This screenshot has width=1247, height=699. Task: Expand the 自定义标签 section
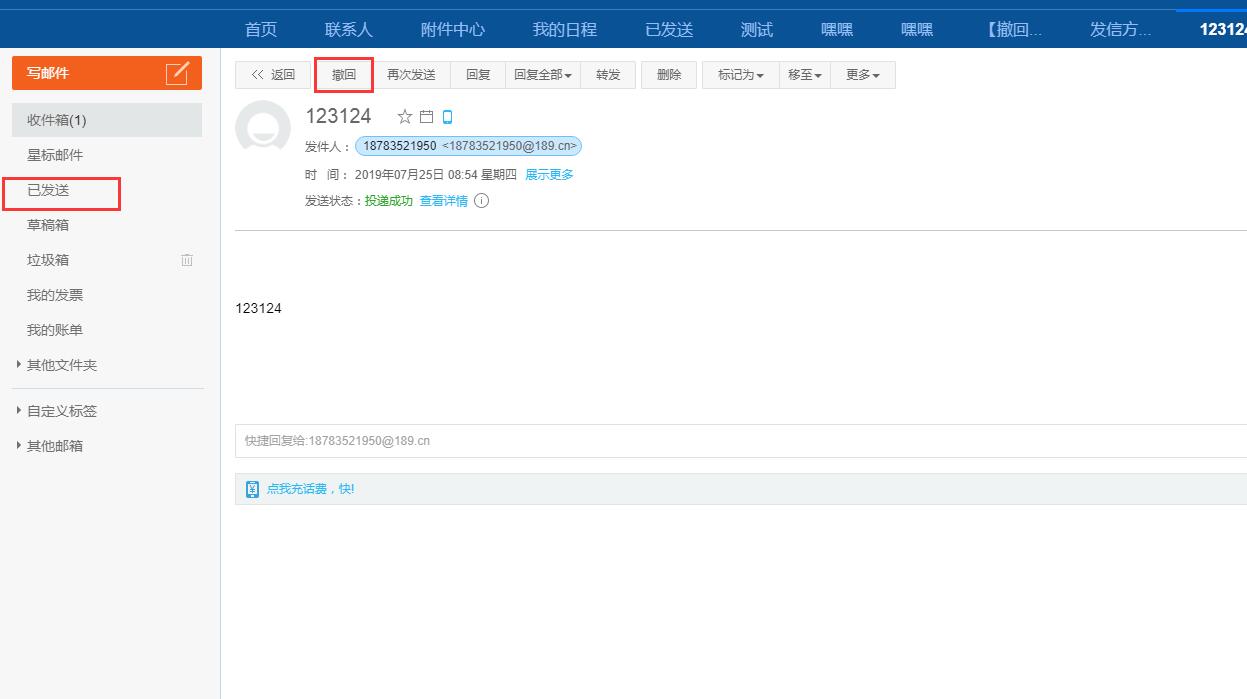[x=19, y=411]
